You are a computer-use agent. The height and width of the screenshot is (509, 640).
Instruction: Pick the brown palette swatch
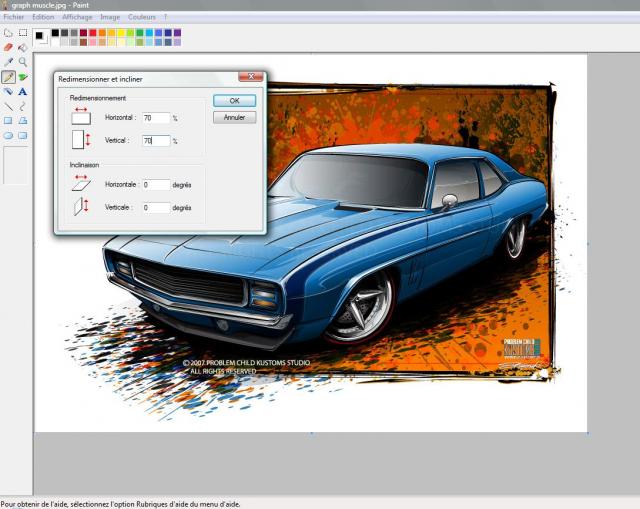pyautogui.click(x=83, y=42)
